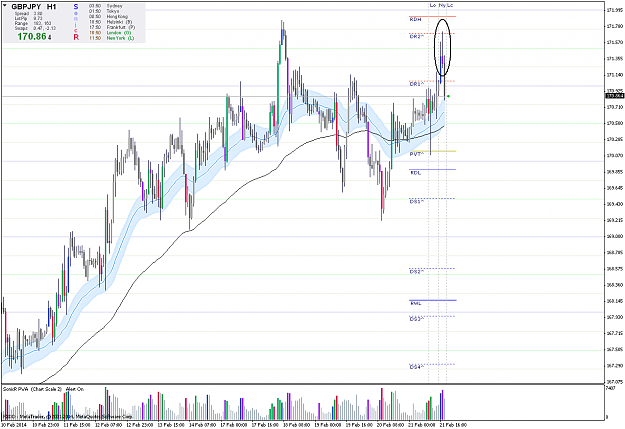Viewport: 625px width, 429px height.
Task: Click the 21 Feb 16:00 label on time axis
Action: pos(453,425)
